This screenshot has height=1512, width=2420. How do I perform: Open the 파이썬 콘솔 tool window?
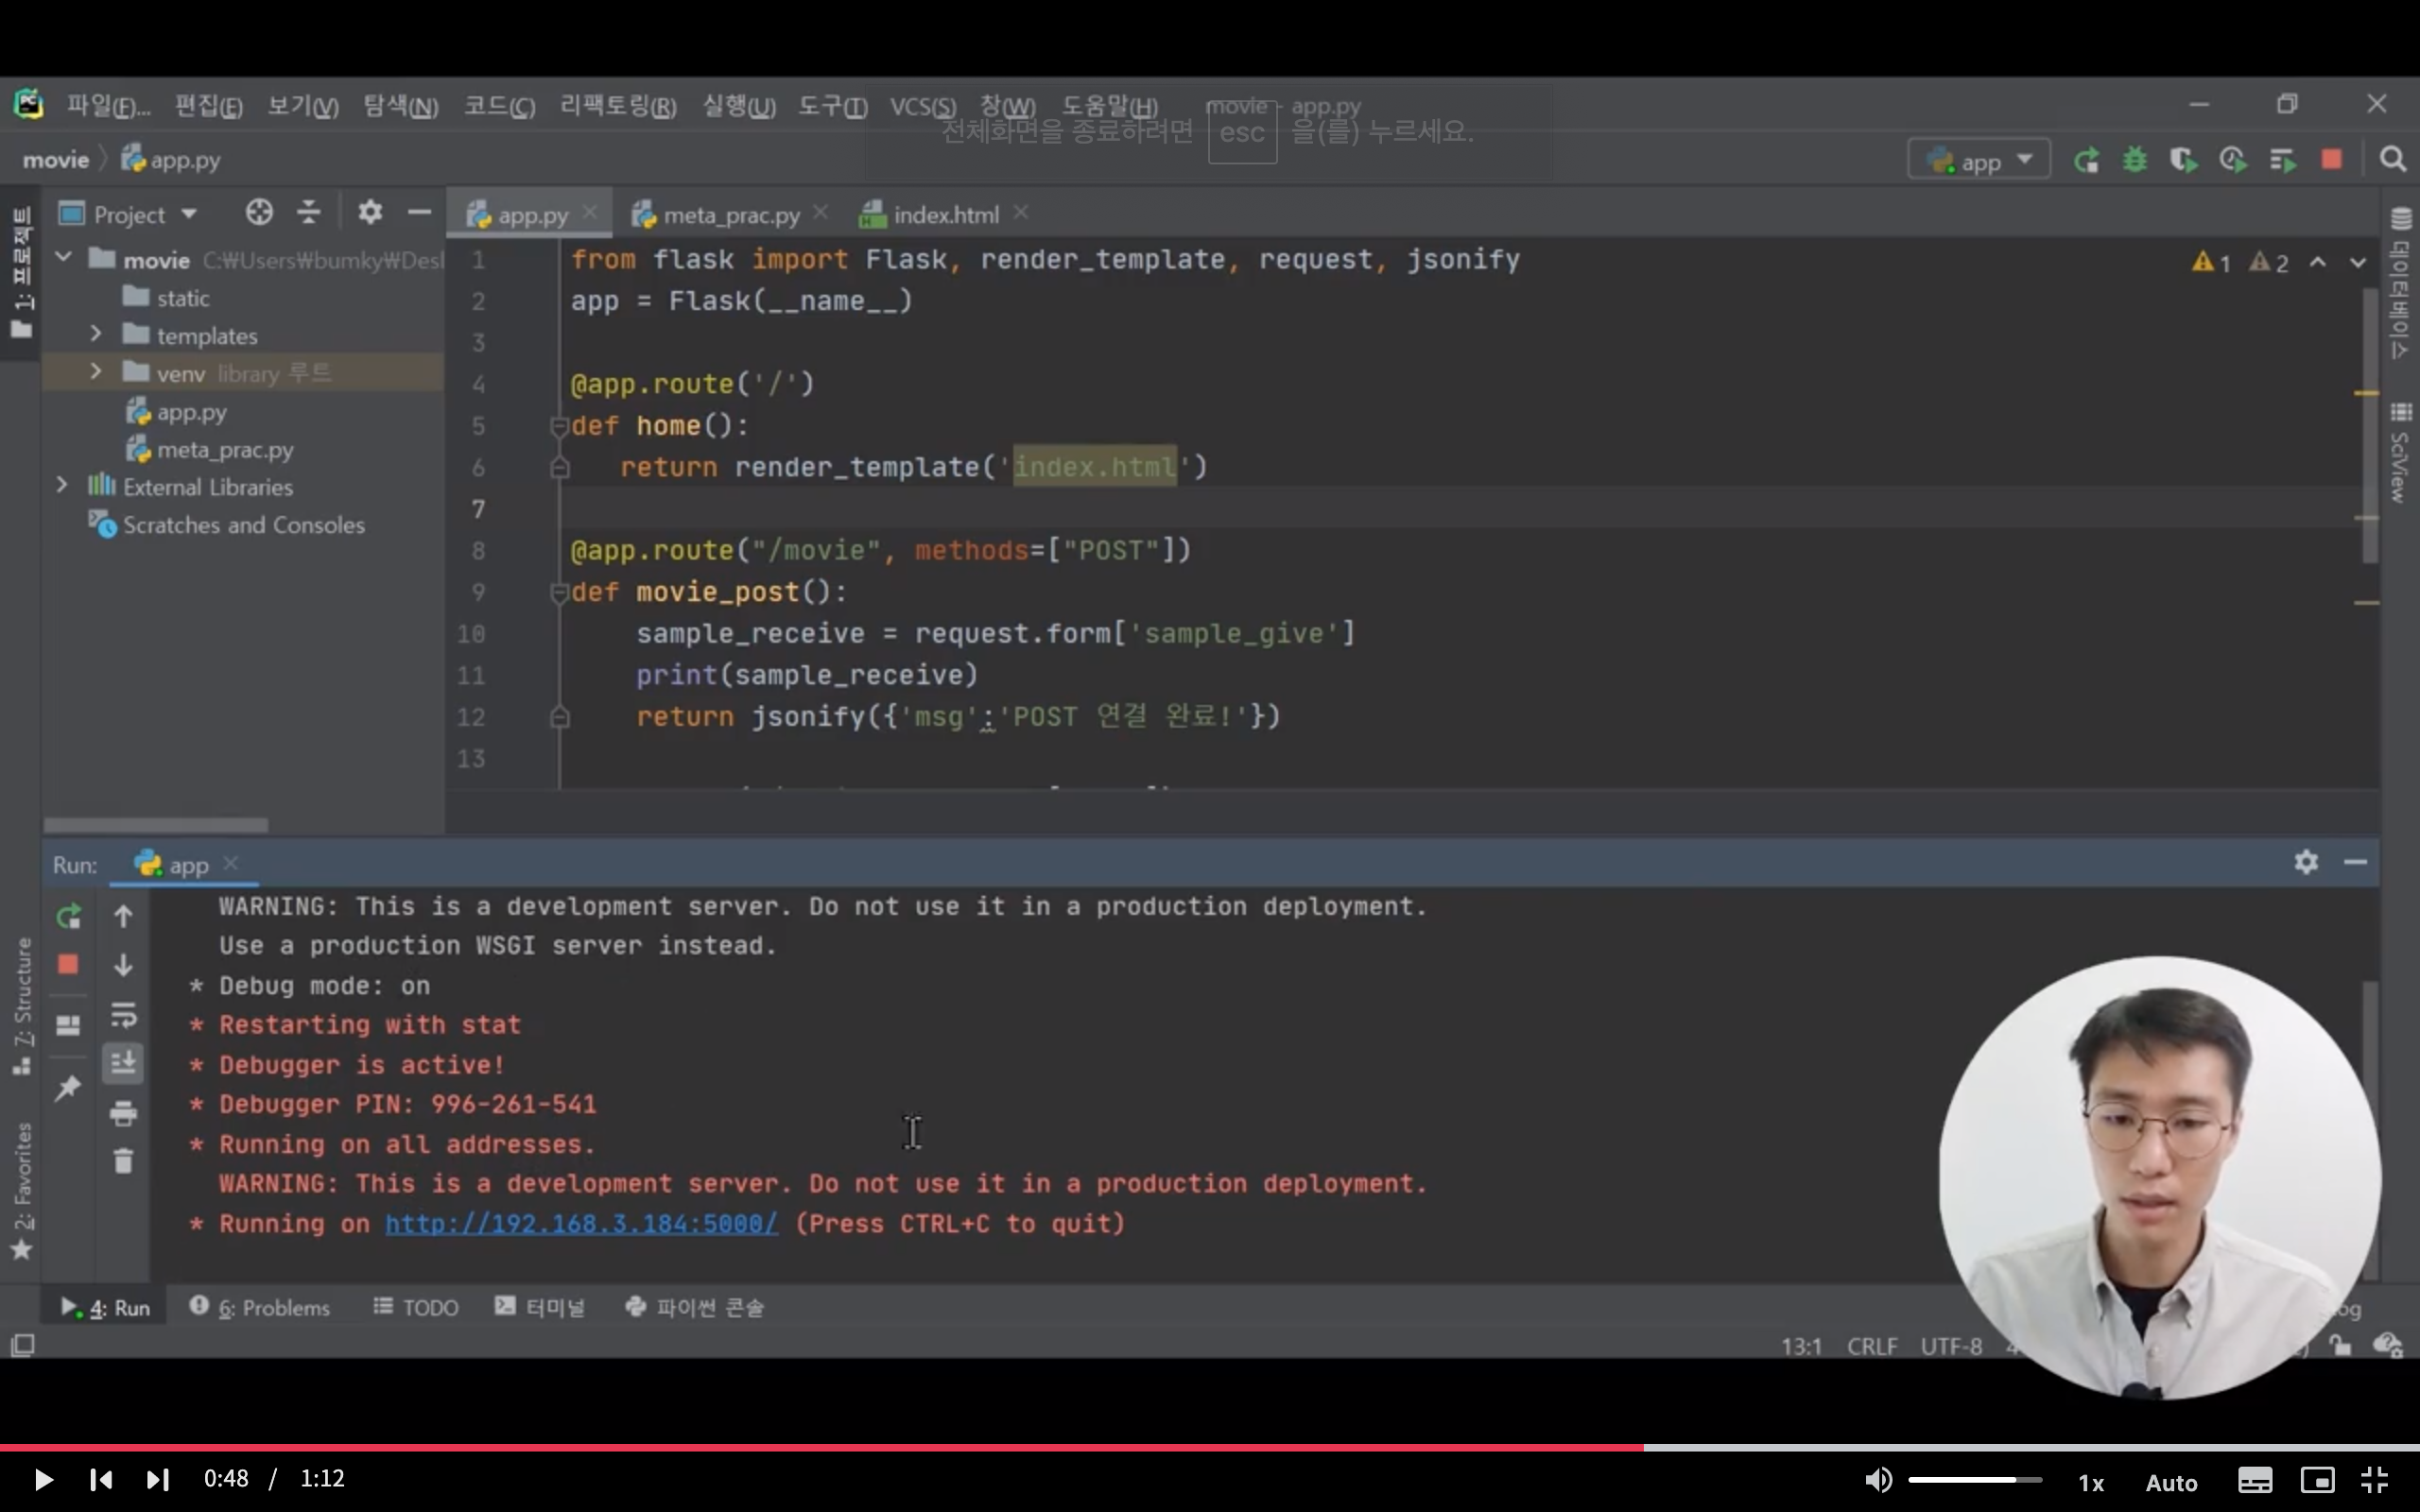tap(695, 1307)
